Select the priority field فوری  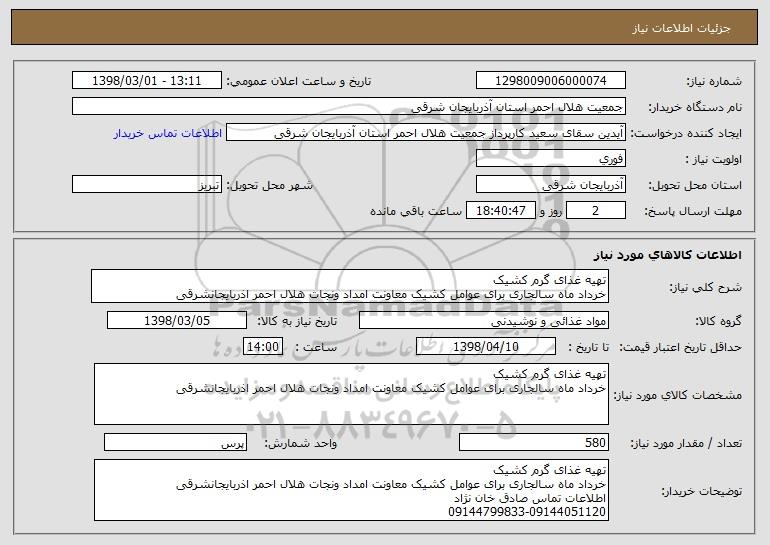(550, 159)
